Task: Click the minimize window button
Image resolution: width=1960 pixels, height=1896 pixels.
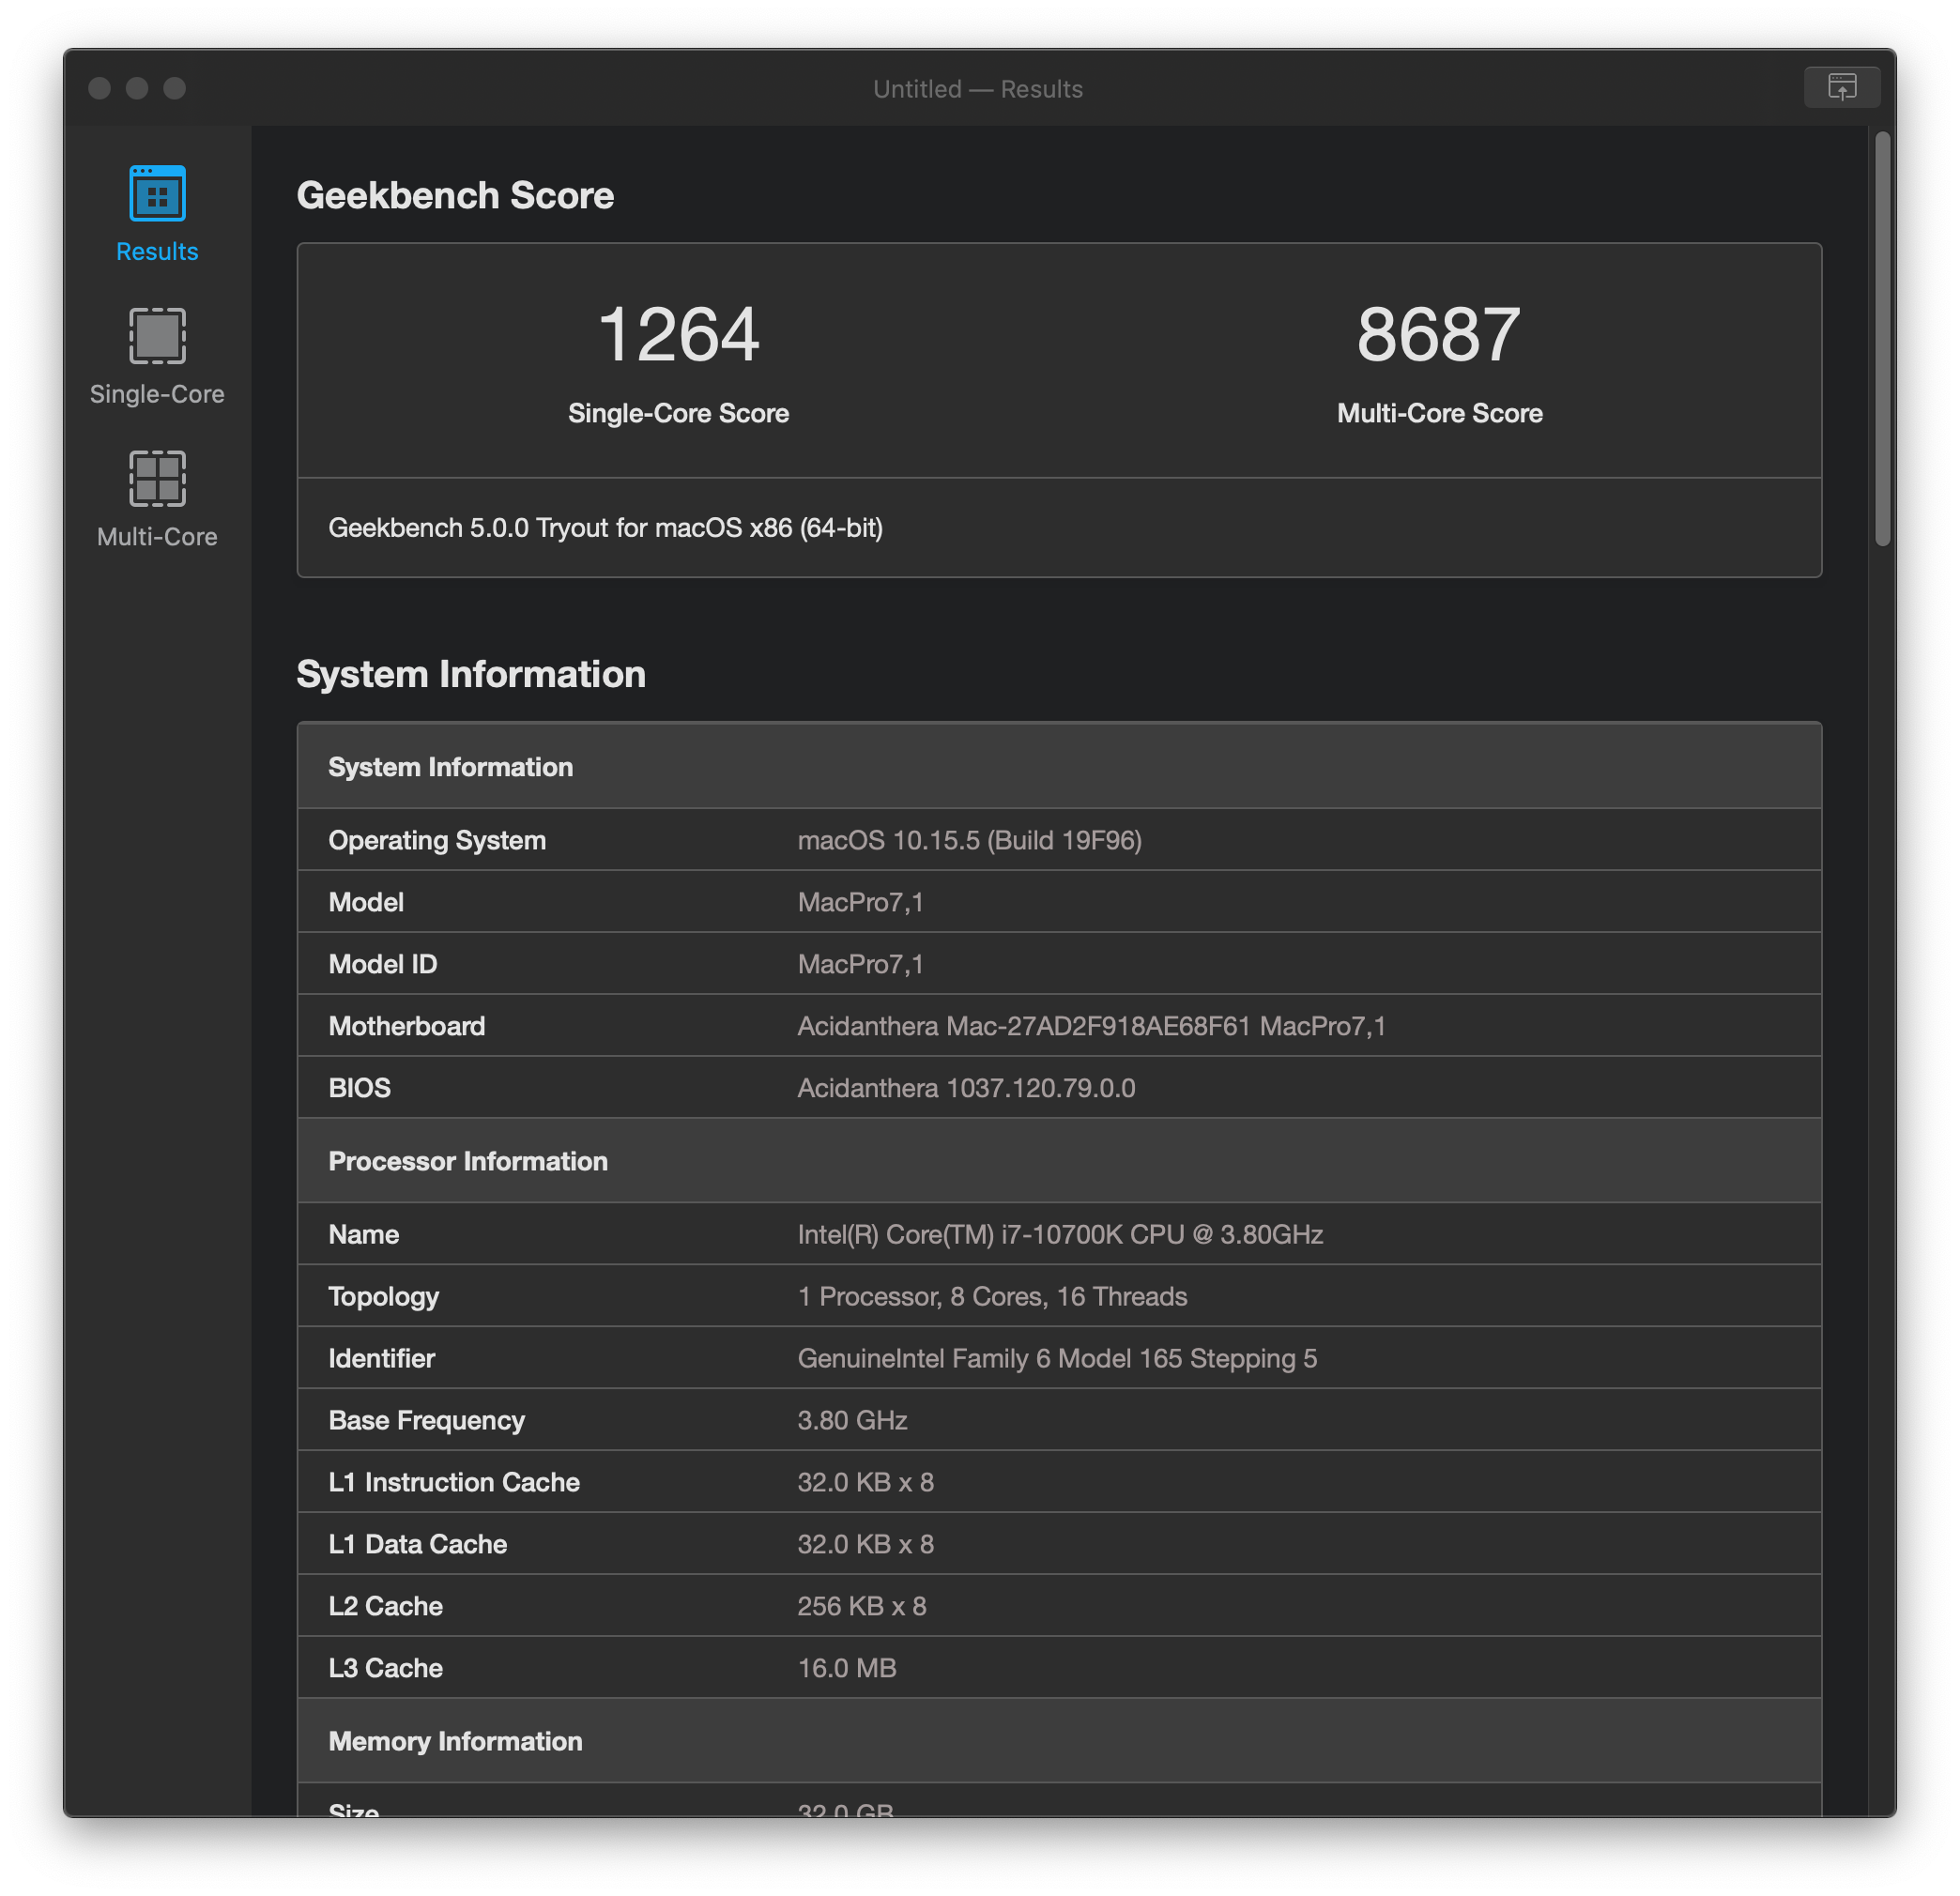Action: (x=137, y=88)
